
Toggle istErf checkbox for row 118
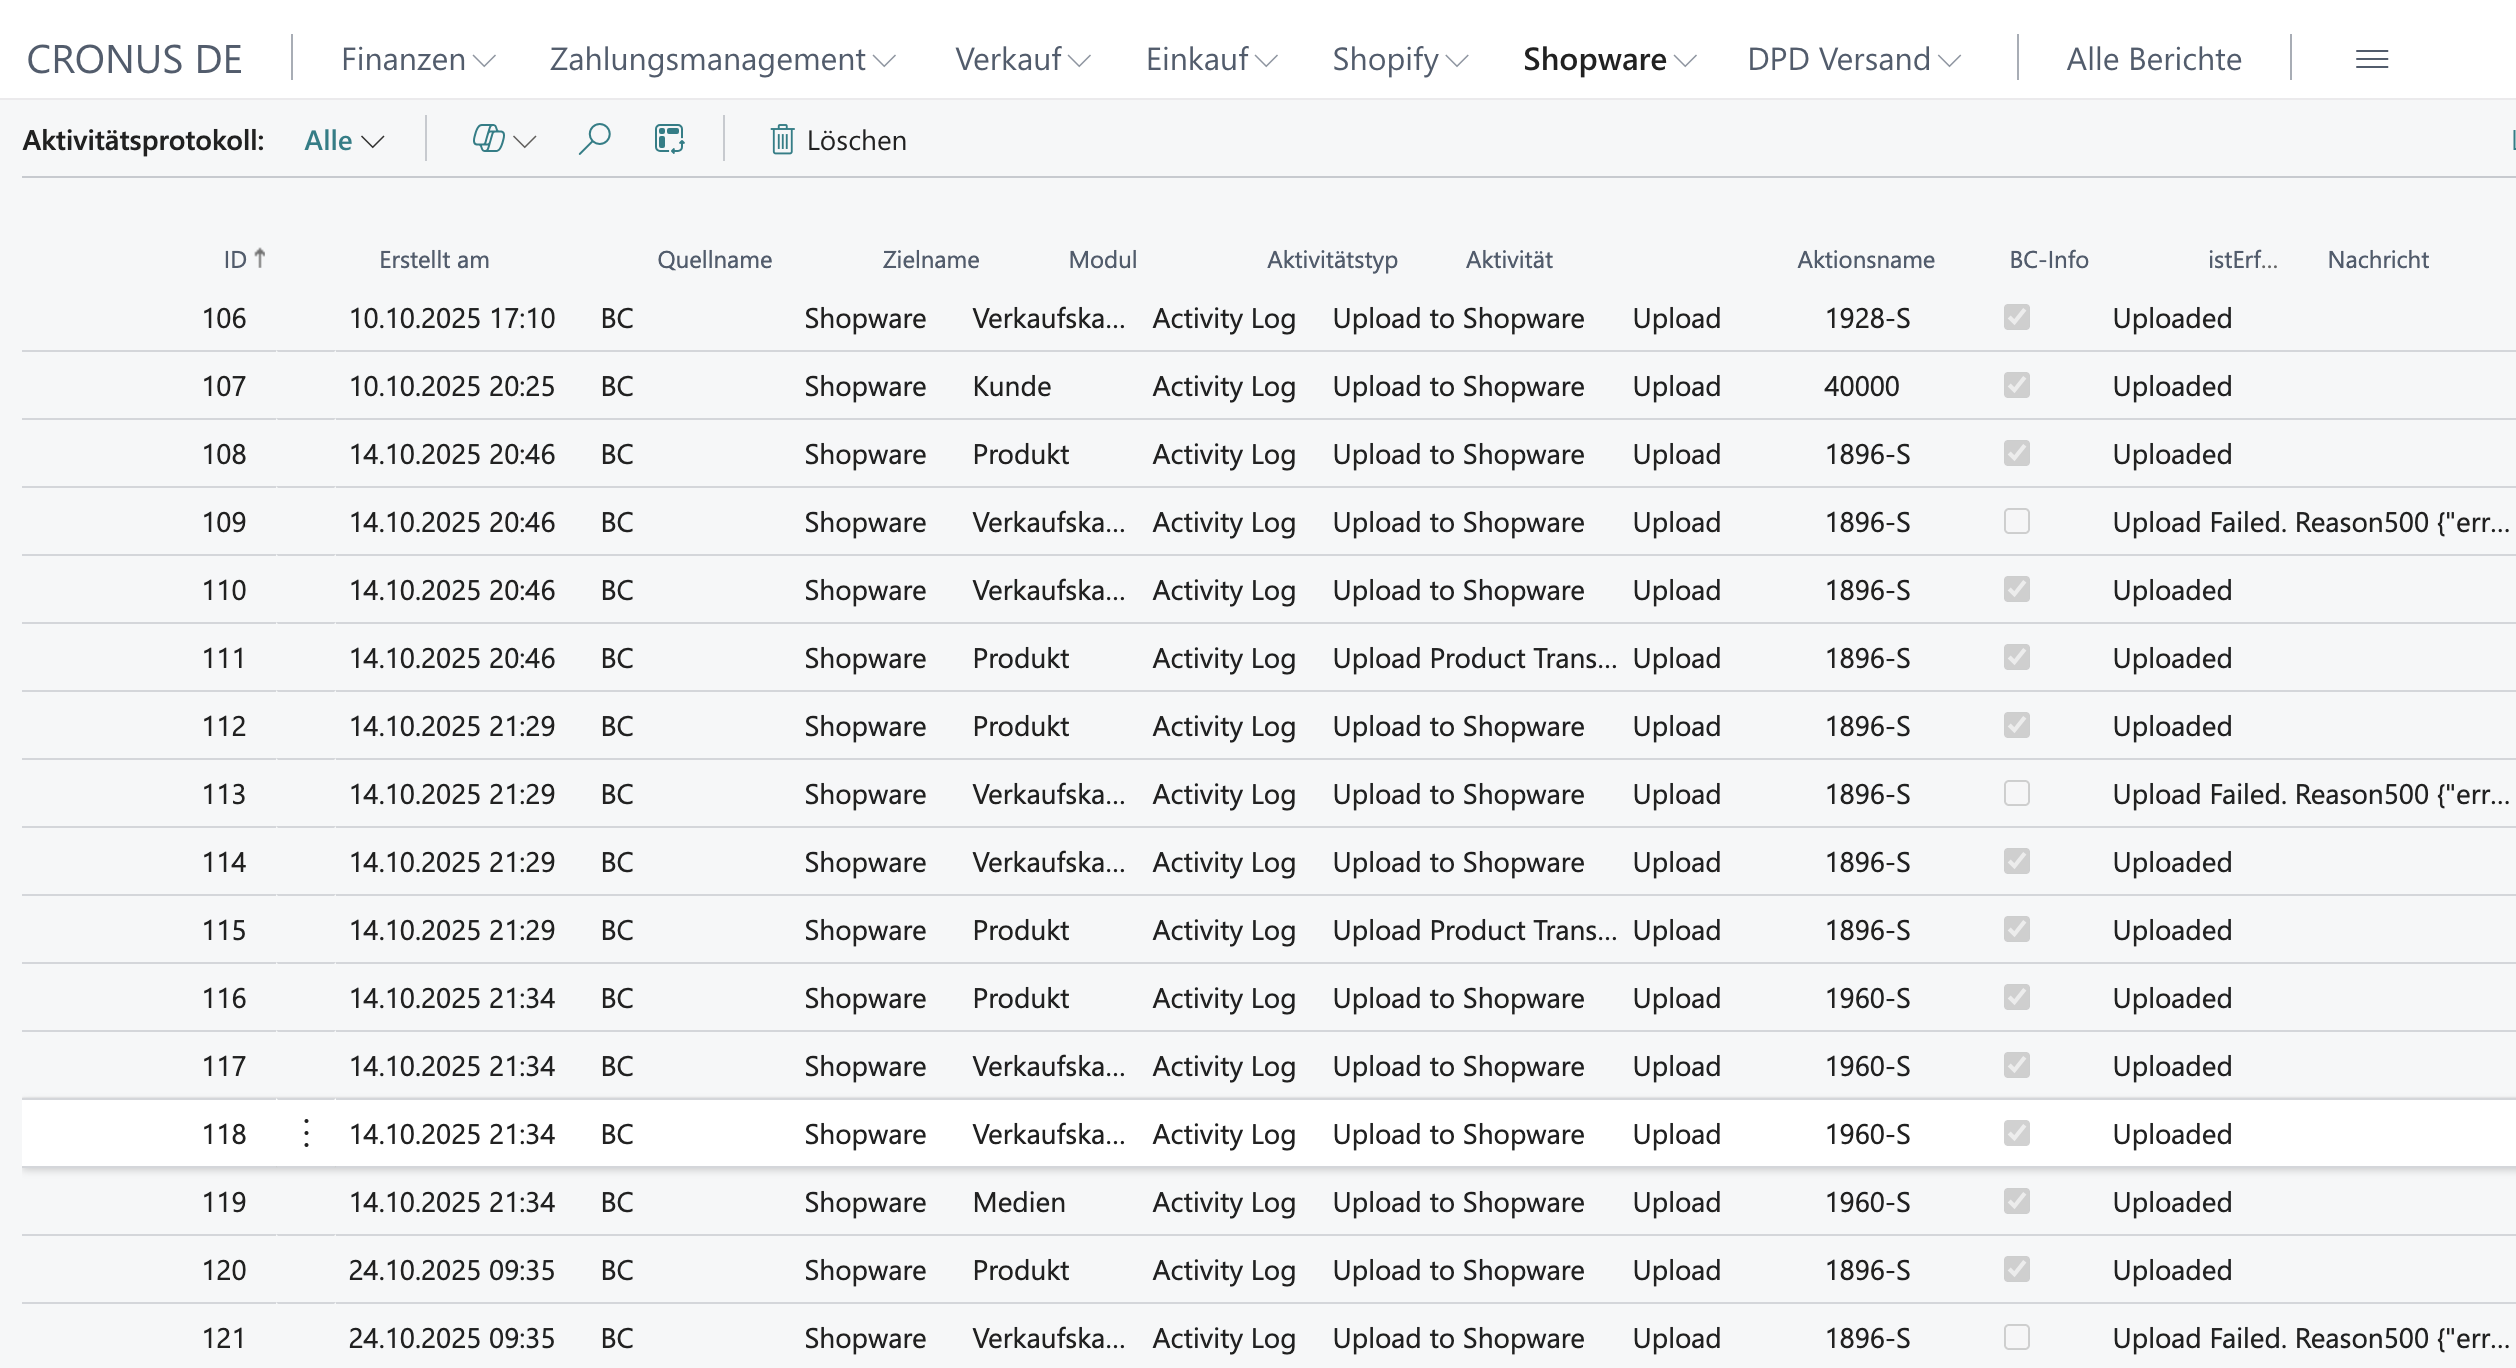click(x=2017, y=1133)
